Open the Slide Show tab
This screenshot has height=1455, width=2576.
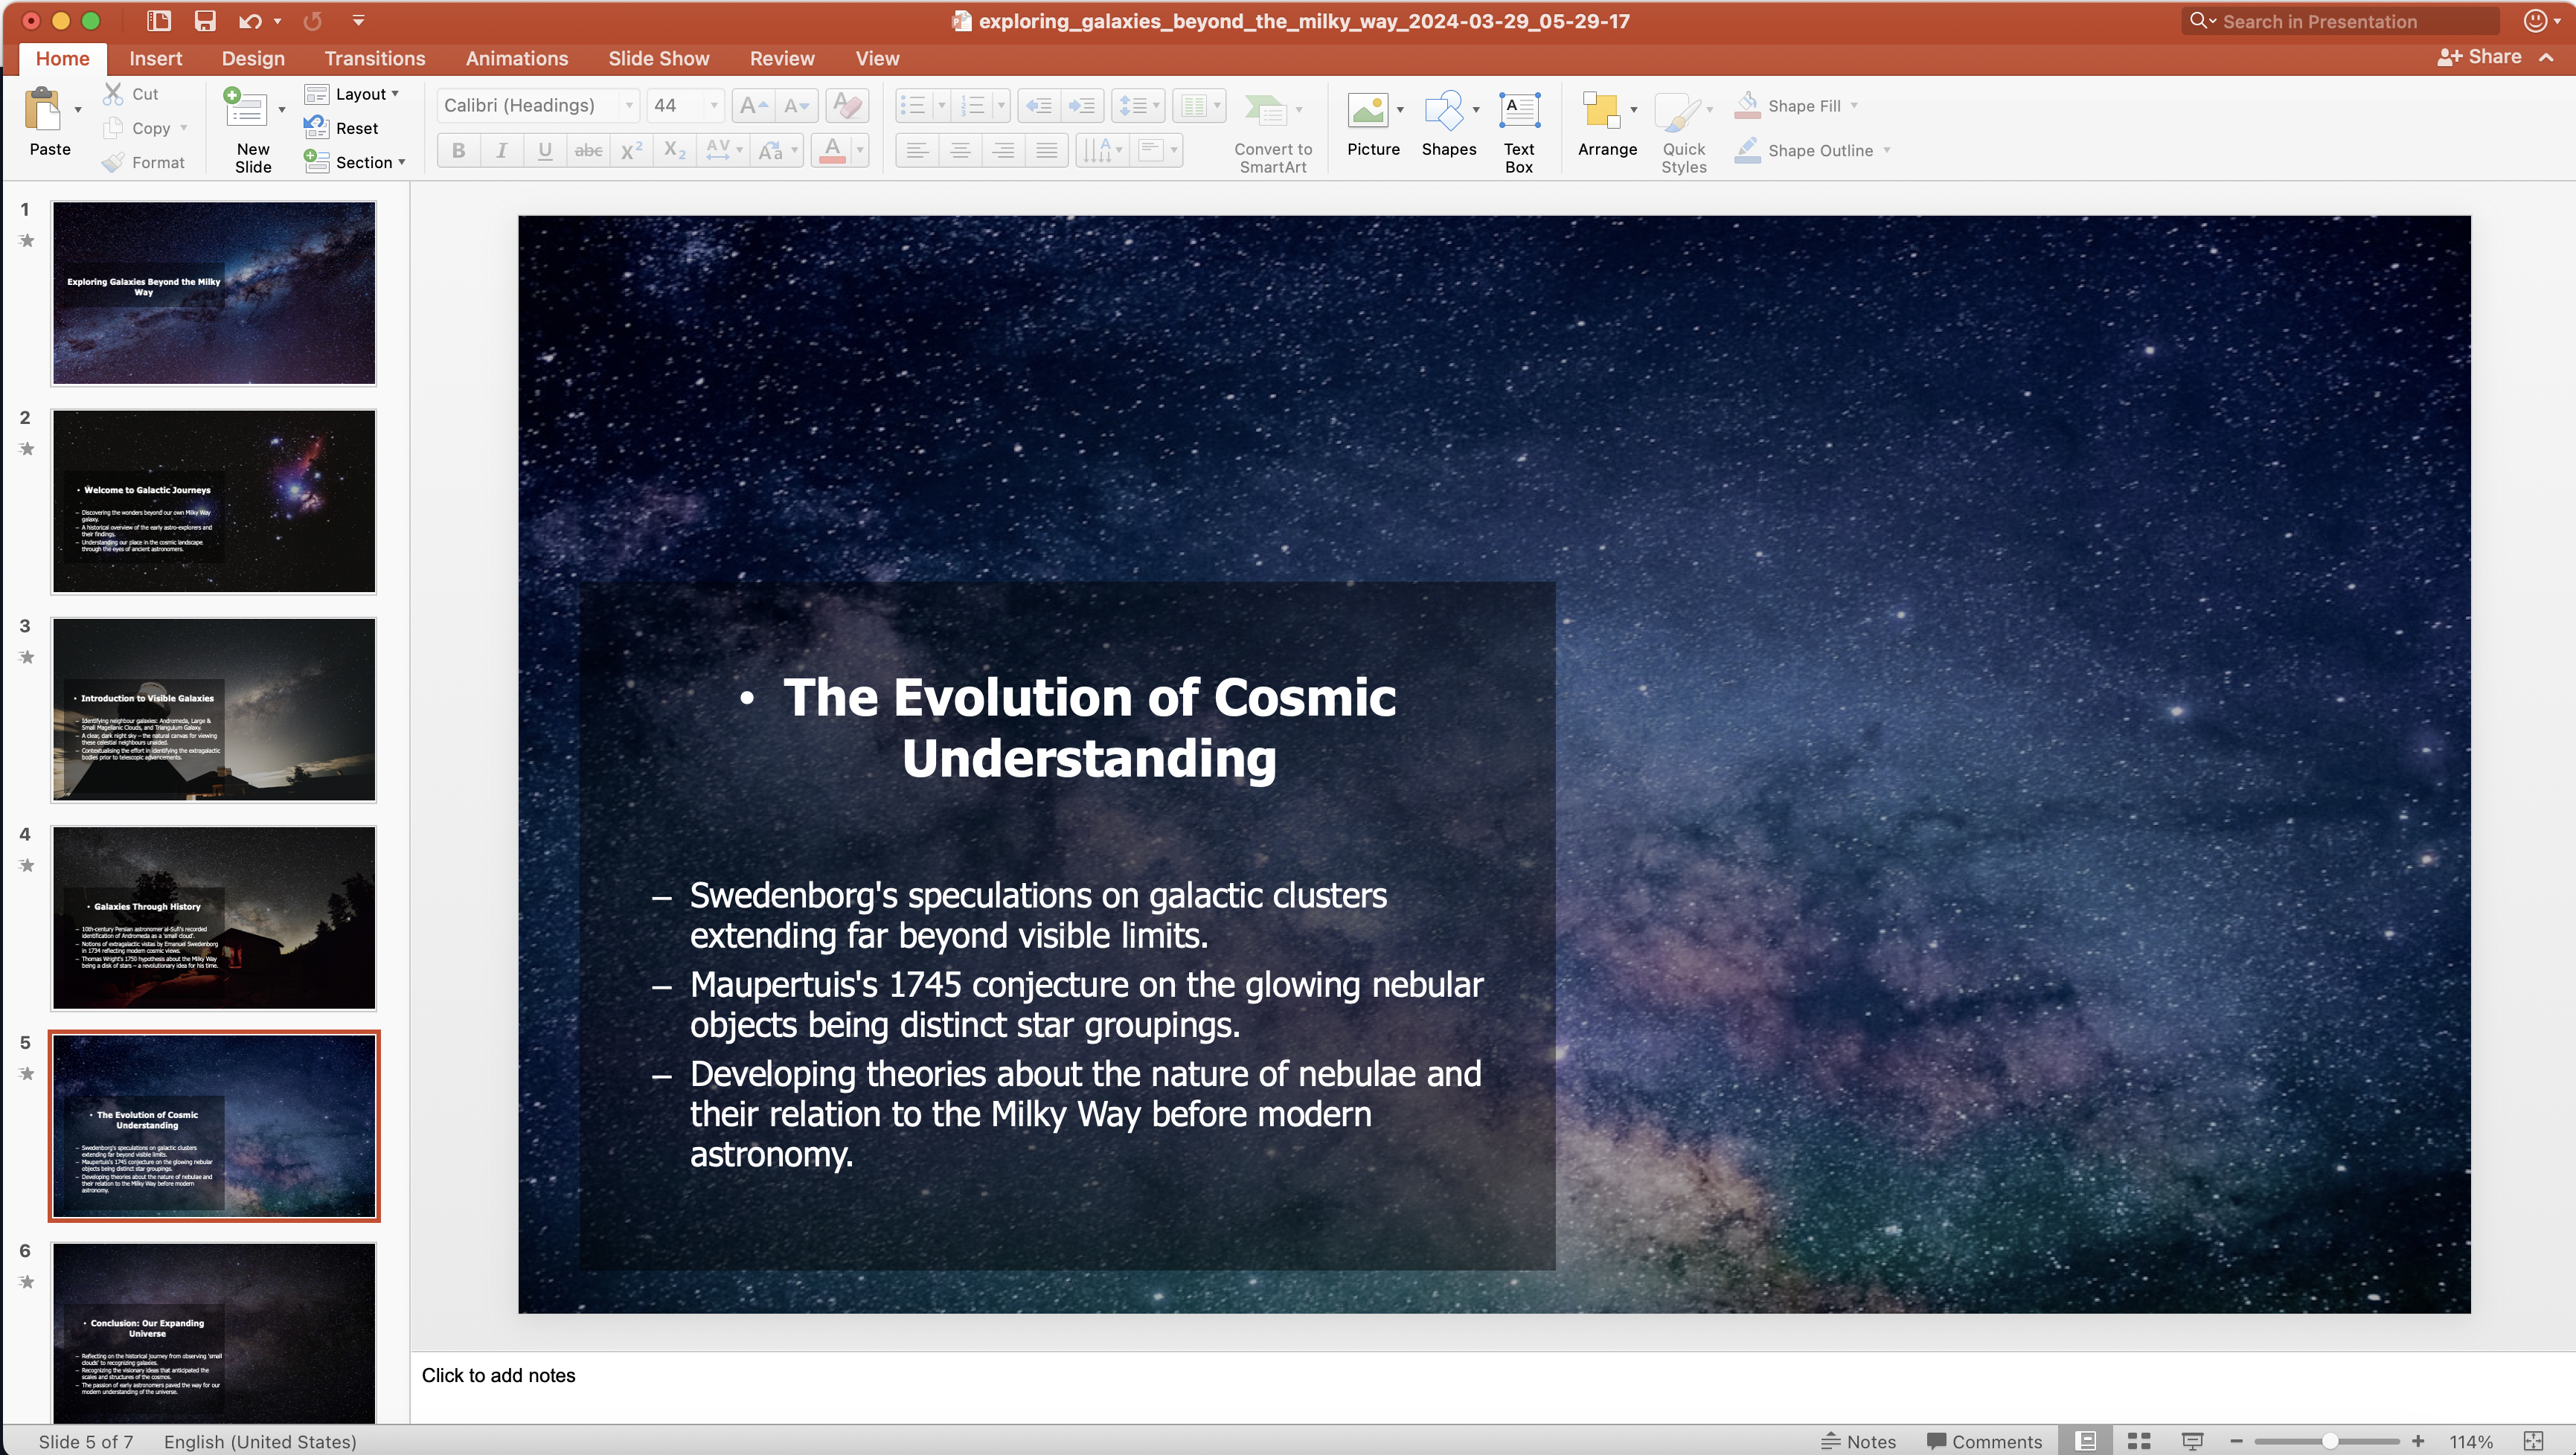[658, 58]
